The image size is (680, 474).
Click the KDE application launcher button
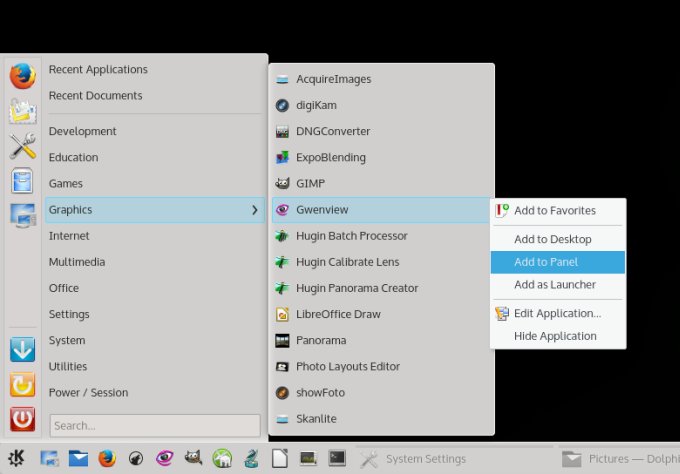(16, 458)
